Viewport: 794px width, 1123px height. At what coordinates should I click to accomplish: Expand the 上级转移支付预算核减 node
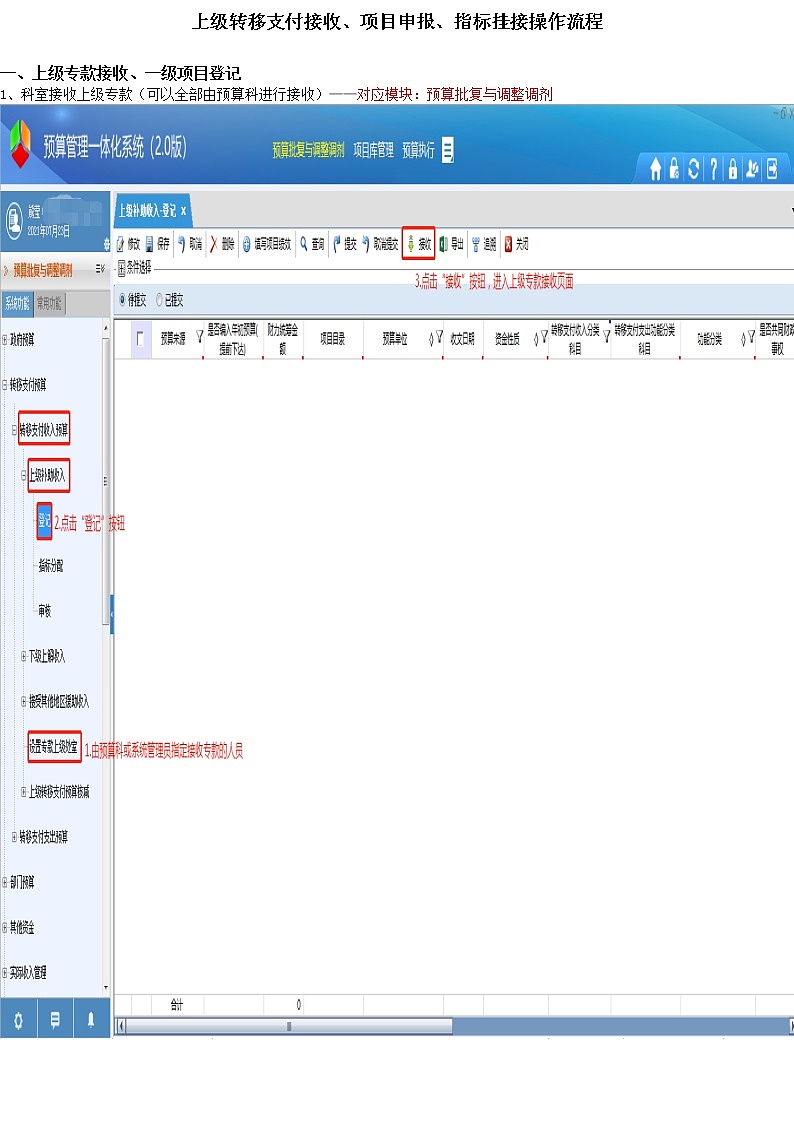pyautogui.click(x=24, y=791)
